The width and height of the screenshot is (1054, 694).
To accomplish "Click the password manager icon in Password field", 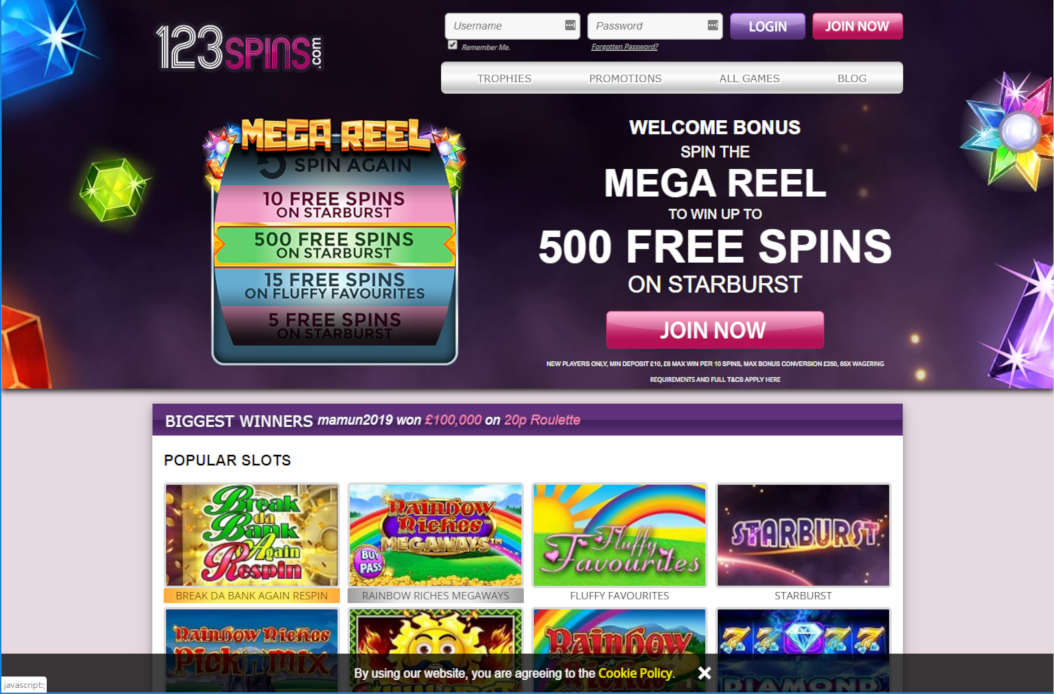I will [713, 26].
